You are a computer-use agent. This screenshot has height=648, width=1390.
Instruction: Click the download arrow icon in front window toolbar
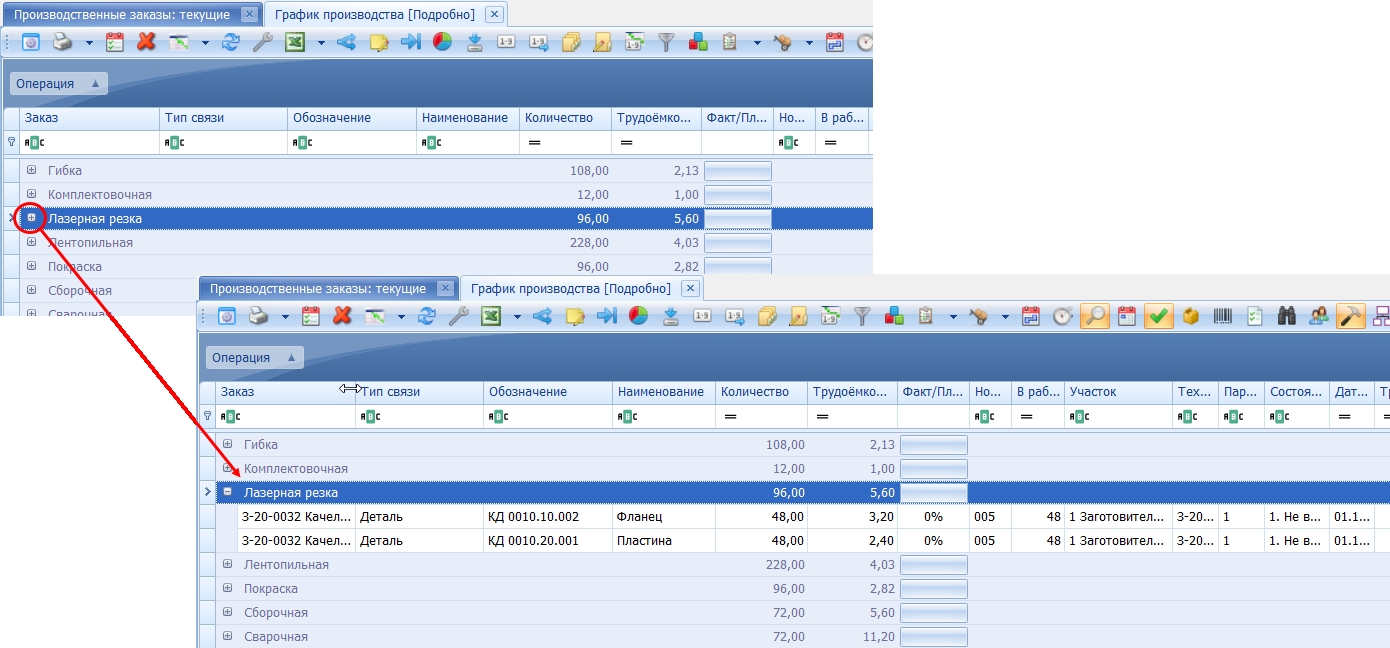[671, 316]
